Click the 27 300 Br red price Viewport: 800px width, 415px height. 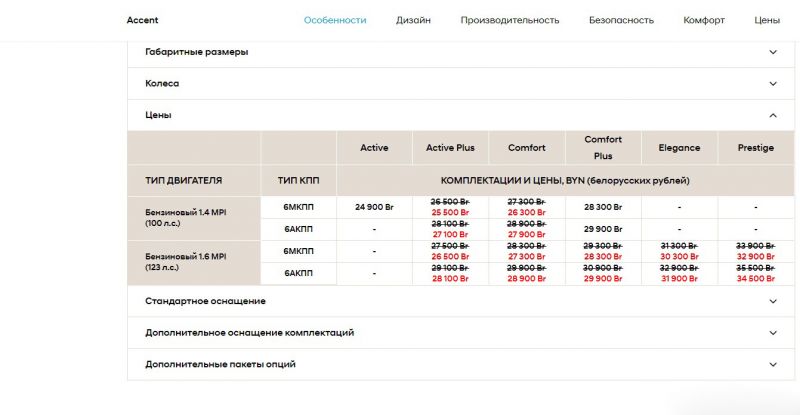tap(527, 256)
